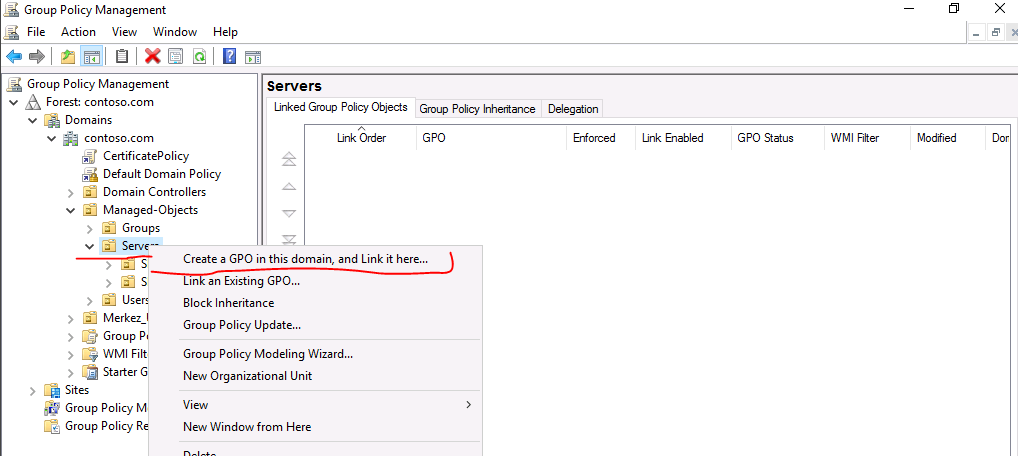The width and height of the screenshot is (1018, 456).
Task: Select Domain Controllers in the tree
Action: (155, 192)
